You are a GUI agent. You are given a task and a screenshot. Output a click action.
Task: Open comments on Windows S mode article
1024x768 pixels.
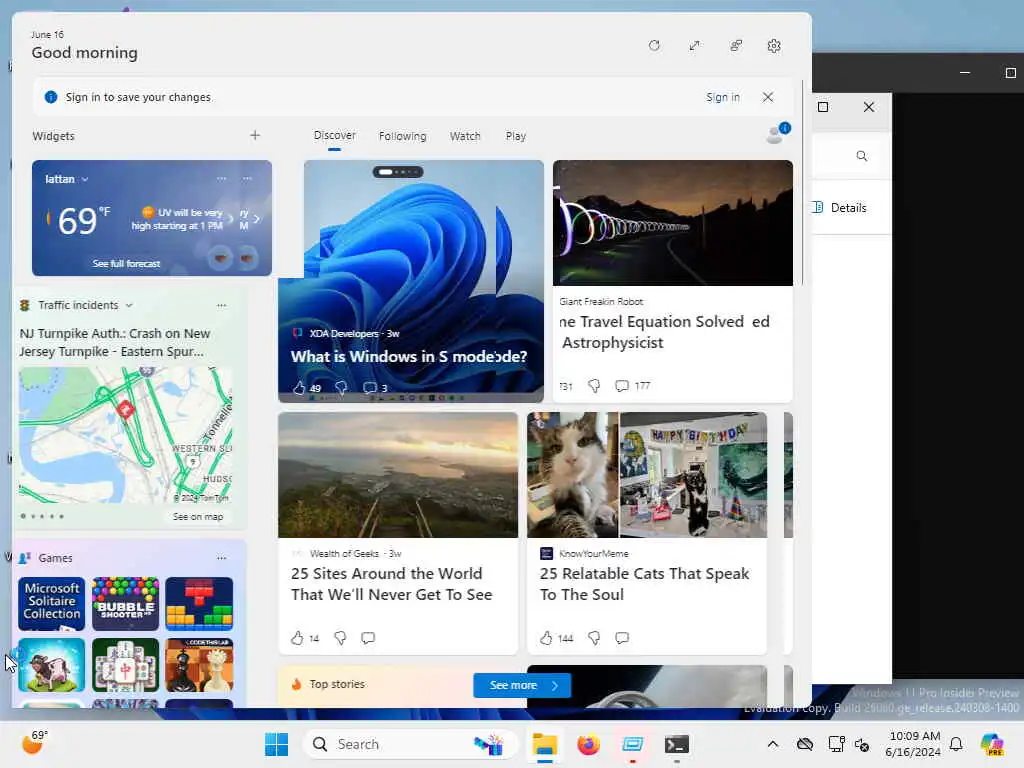370,388
